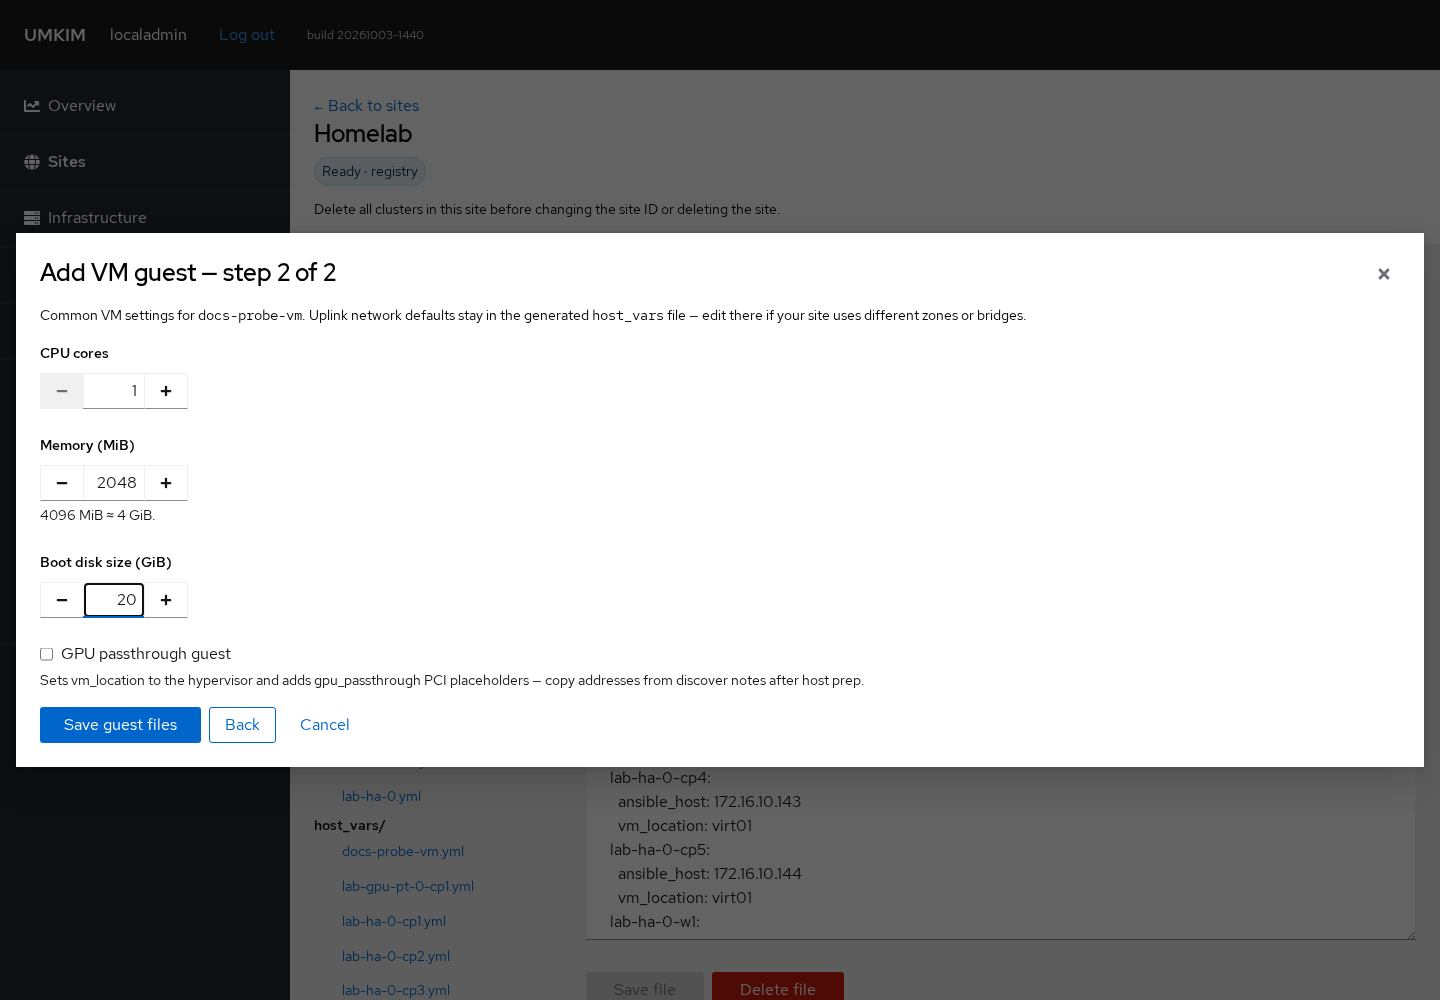Increase CPU cores with plus button
The width and height of the screenshot is (1440, 1000).
[x=166, y=391]
